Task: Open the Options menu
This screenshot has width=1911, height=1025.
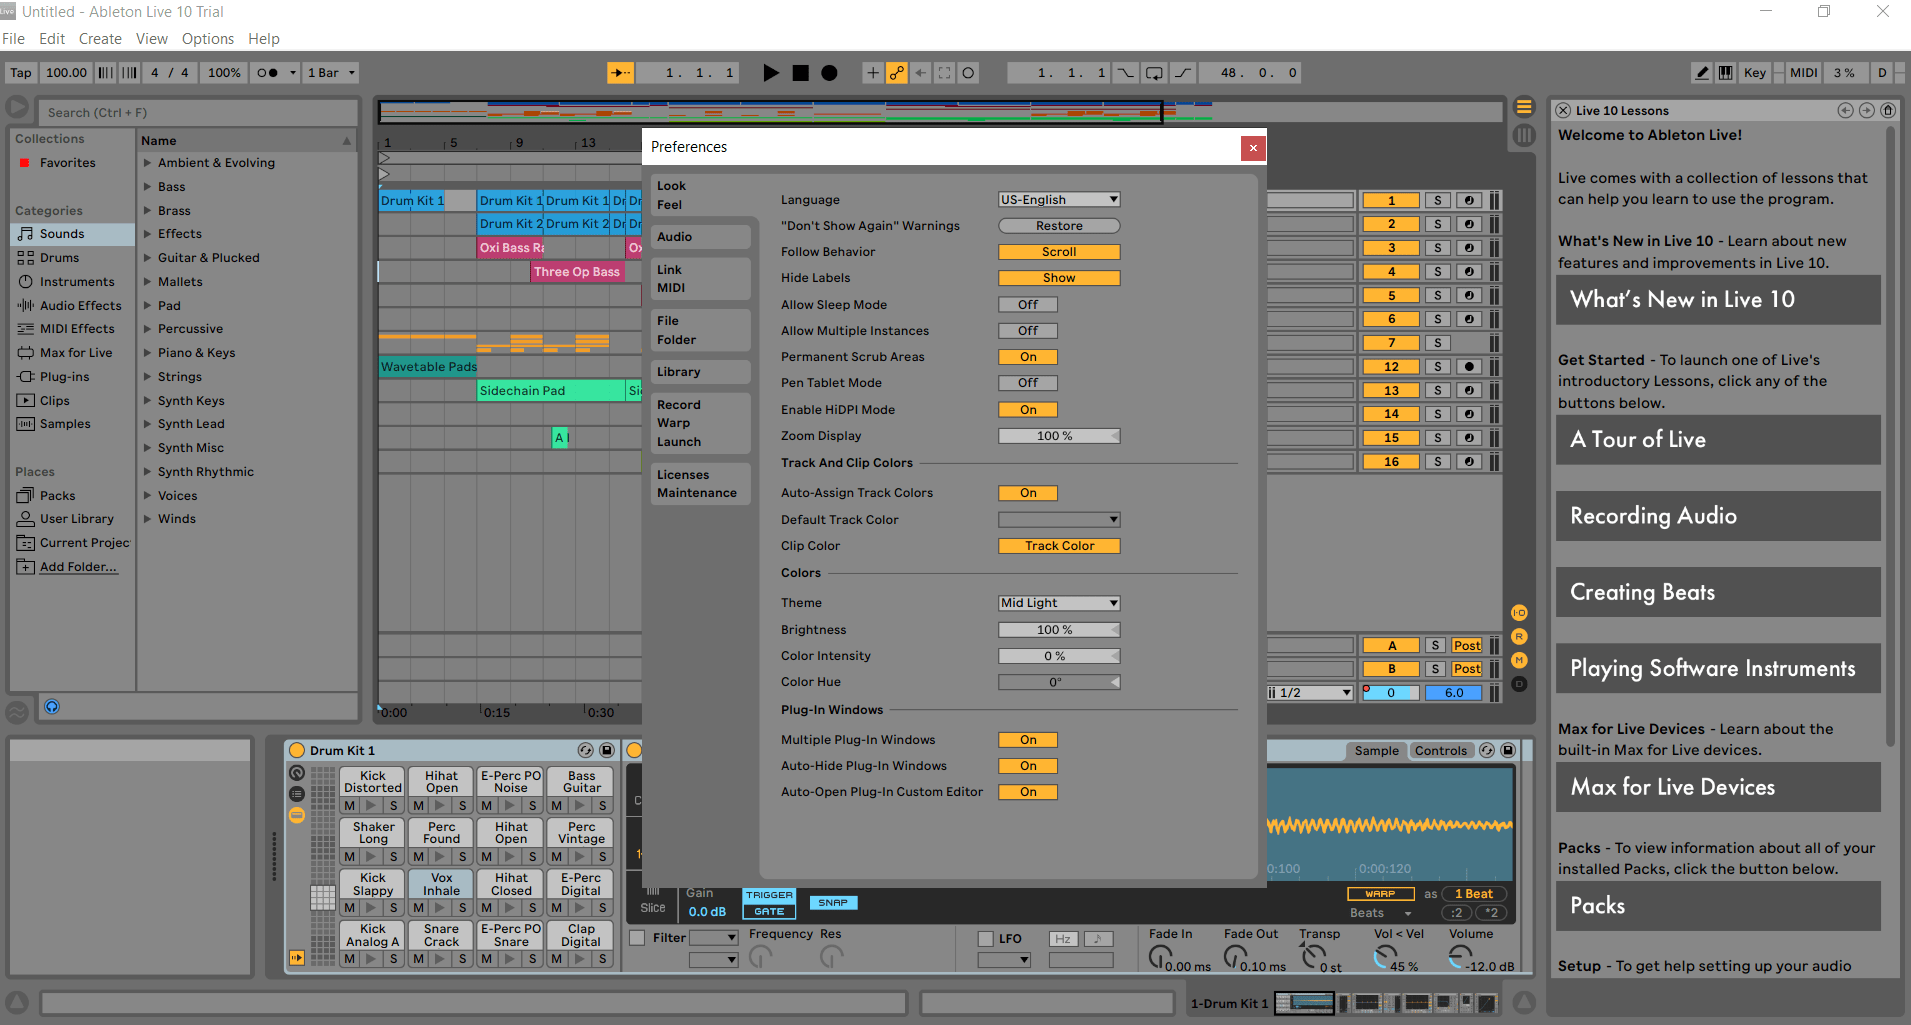Action: [x=207, y=38]
